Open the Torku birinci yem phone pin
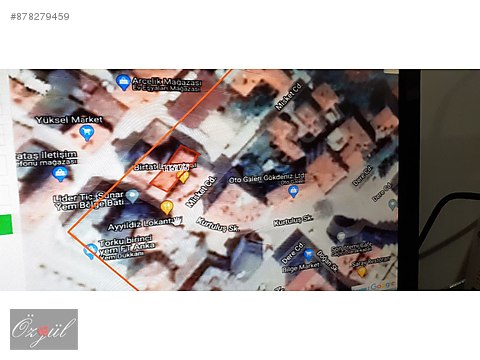The height and width of the screenshot is (360, 480). click(90, 252)
